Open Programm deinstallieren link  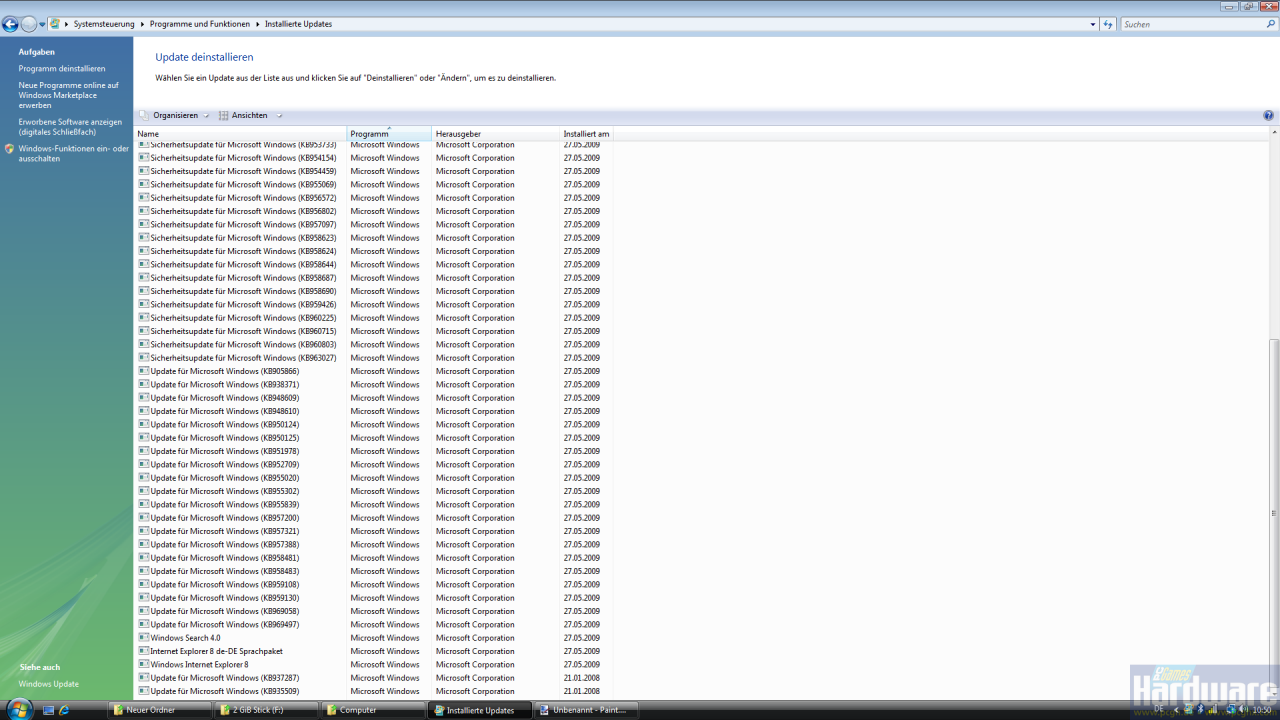62,69
